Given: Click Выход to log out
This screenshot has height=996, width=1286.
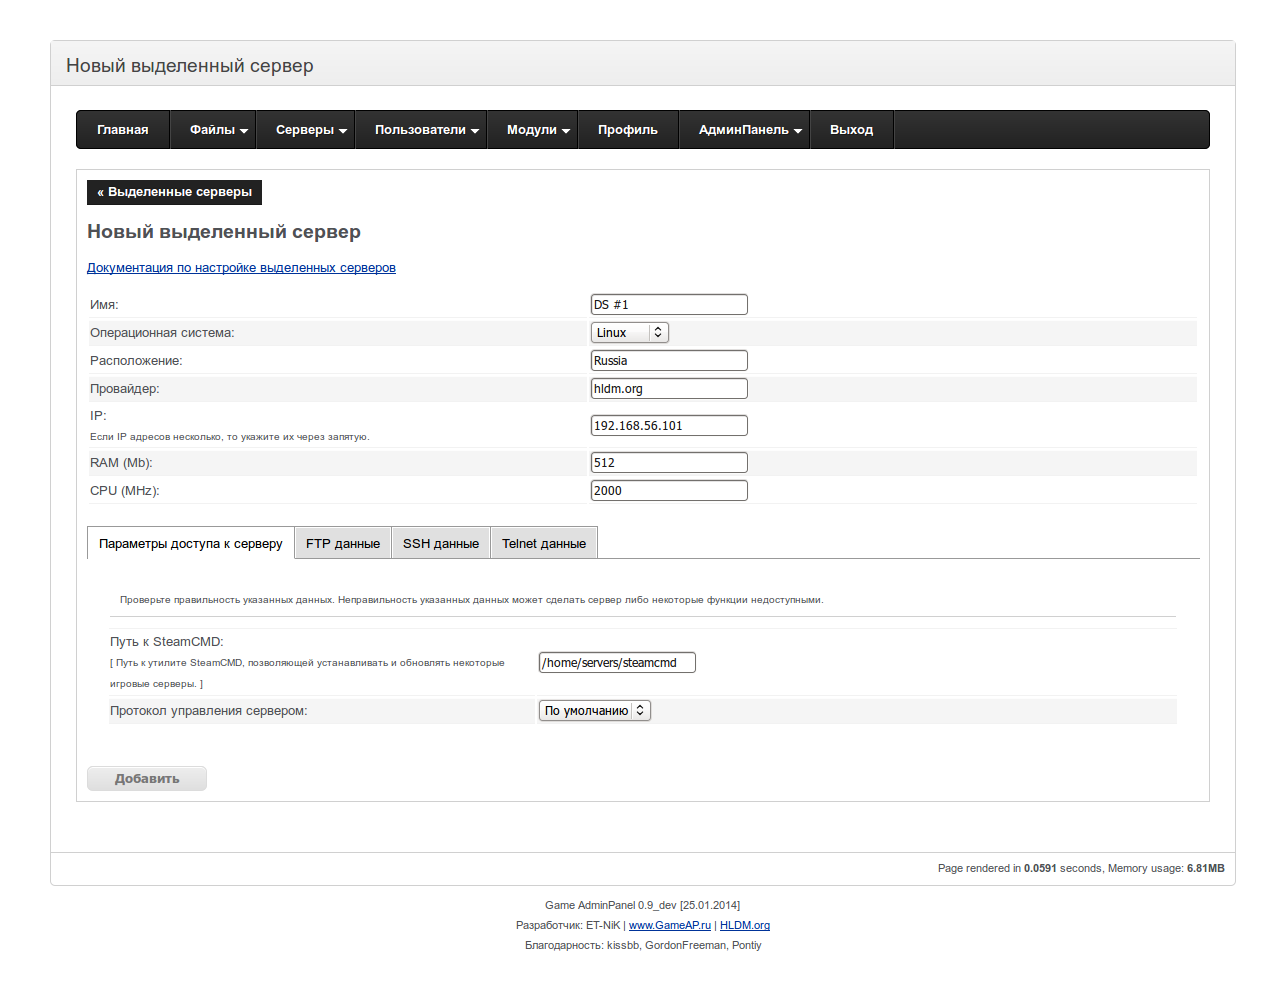Looking at the screenshot, I should (x=851, y=130).
